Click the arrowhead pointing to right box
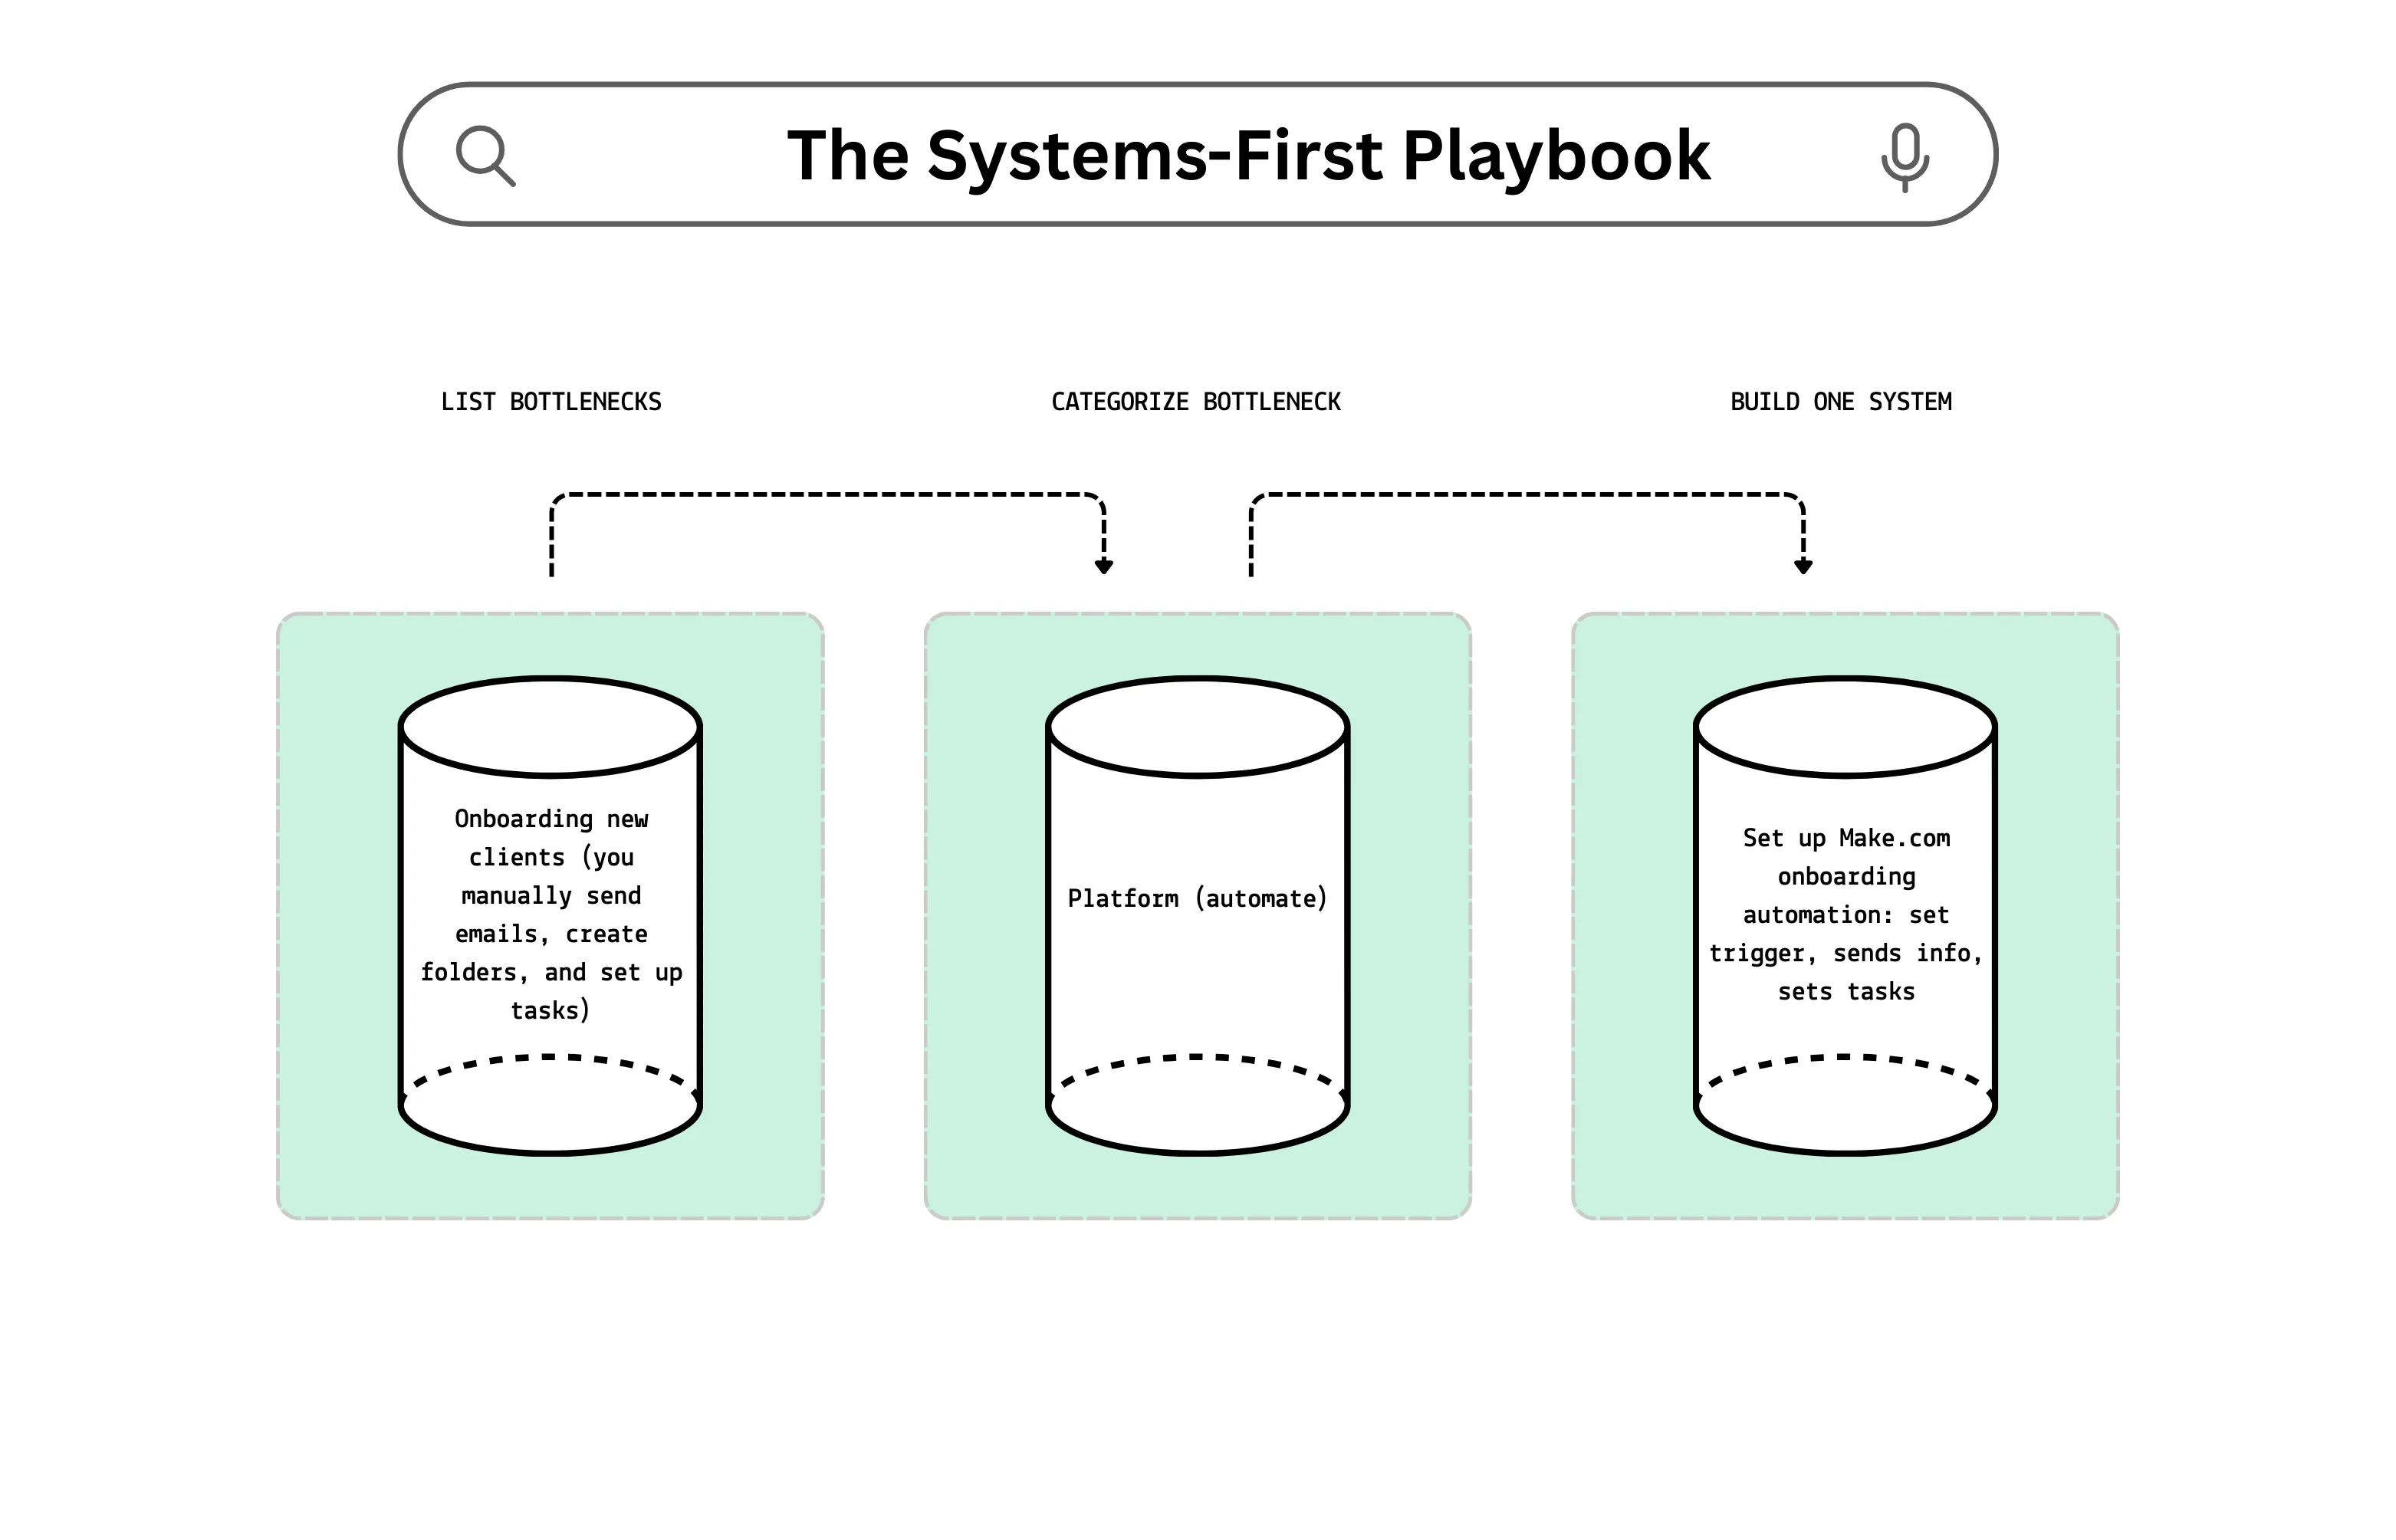This screenshot has width=2396, height=1540. pyautogui.click(x=1803, y=567)
